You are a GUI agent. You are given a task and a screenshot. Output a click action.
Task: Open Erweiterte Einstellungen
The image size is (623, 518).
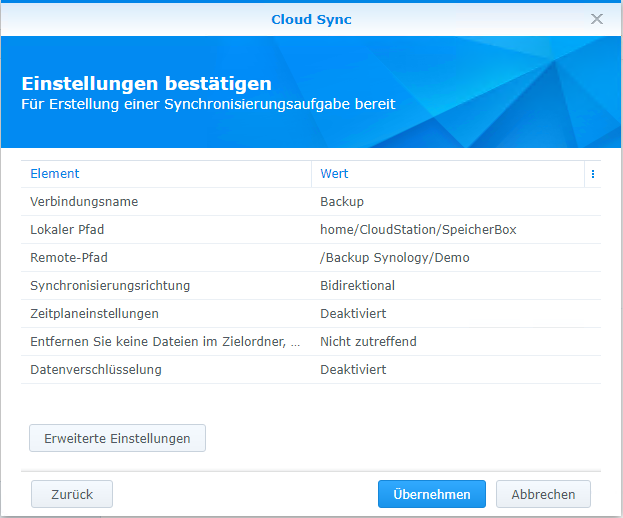tap(118, 438)
